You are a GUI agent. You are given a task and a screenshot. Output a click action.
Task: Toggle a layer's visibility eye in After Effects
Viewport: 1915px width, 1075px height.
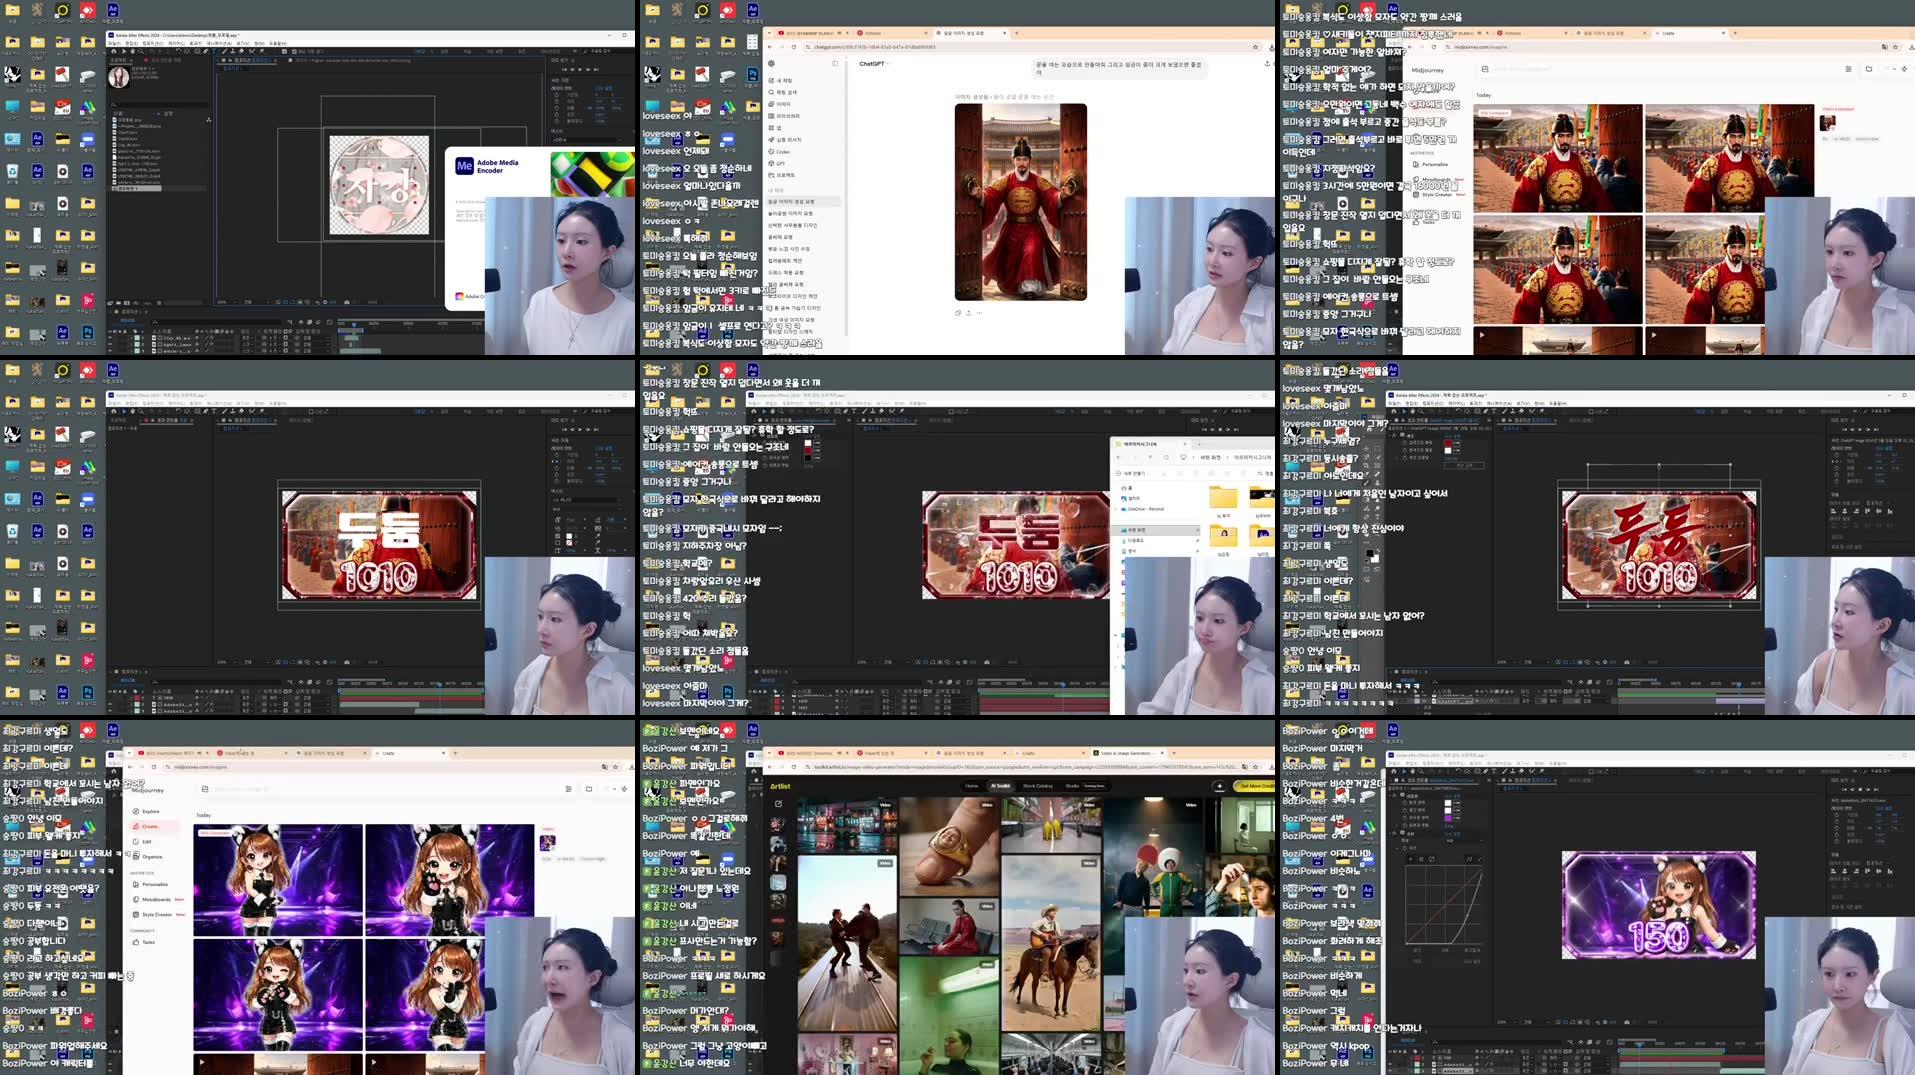click(108, 339)
